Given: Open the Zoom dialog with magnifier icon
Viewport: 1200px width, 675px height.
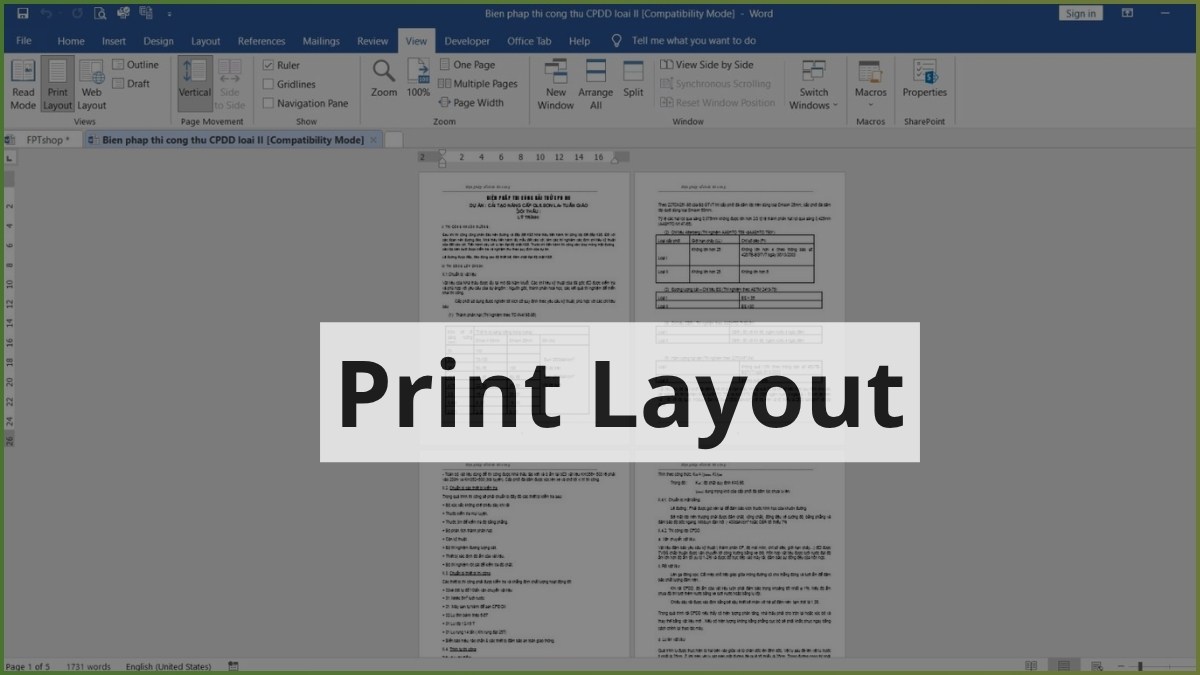Looking at the screenshot, I should pyautogui.click(x=383, y=80).
